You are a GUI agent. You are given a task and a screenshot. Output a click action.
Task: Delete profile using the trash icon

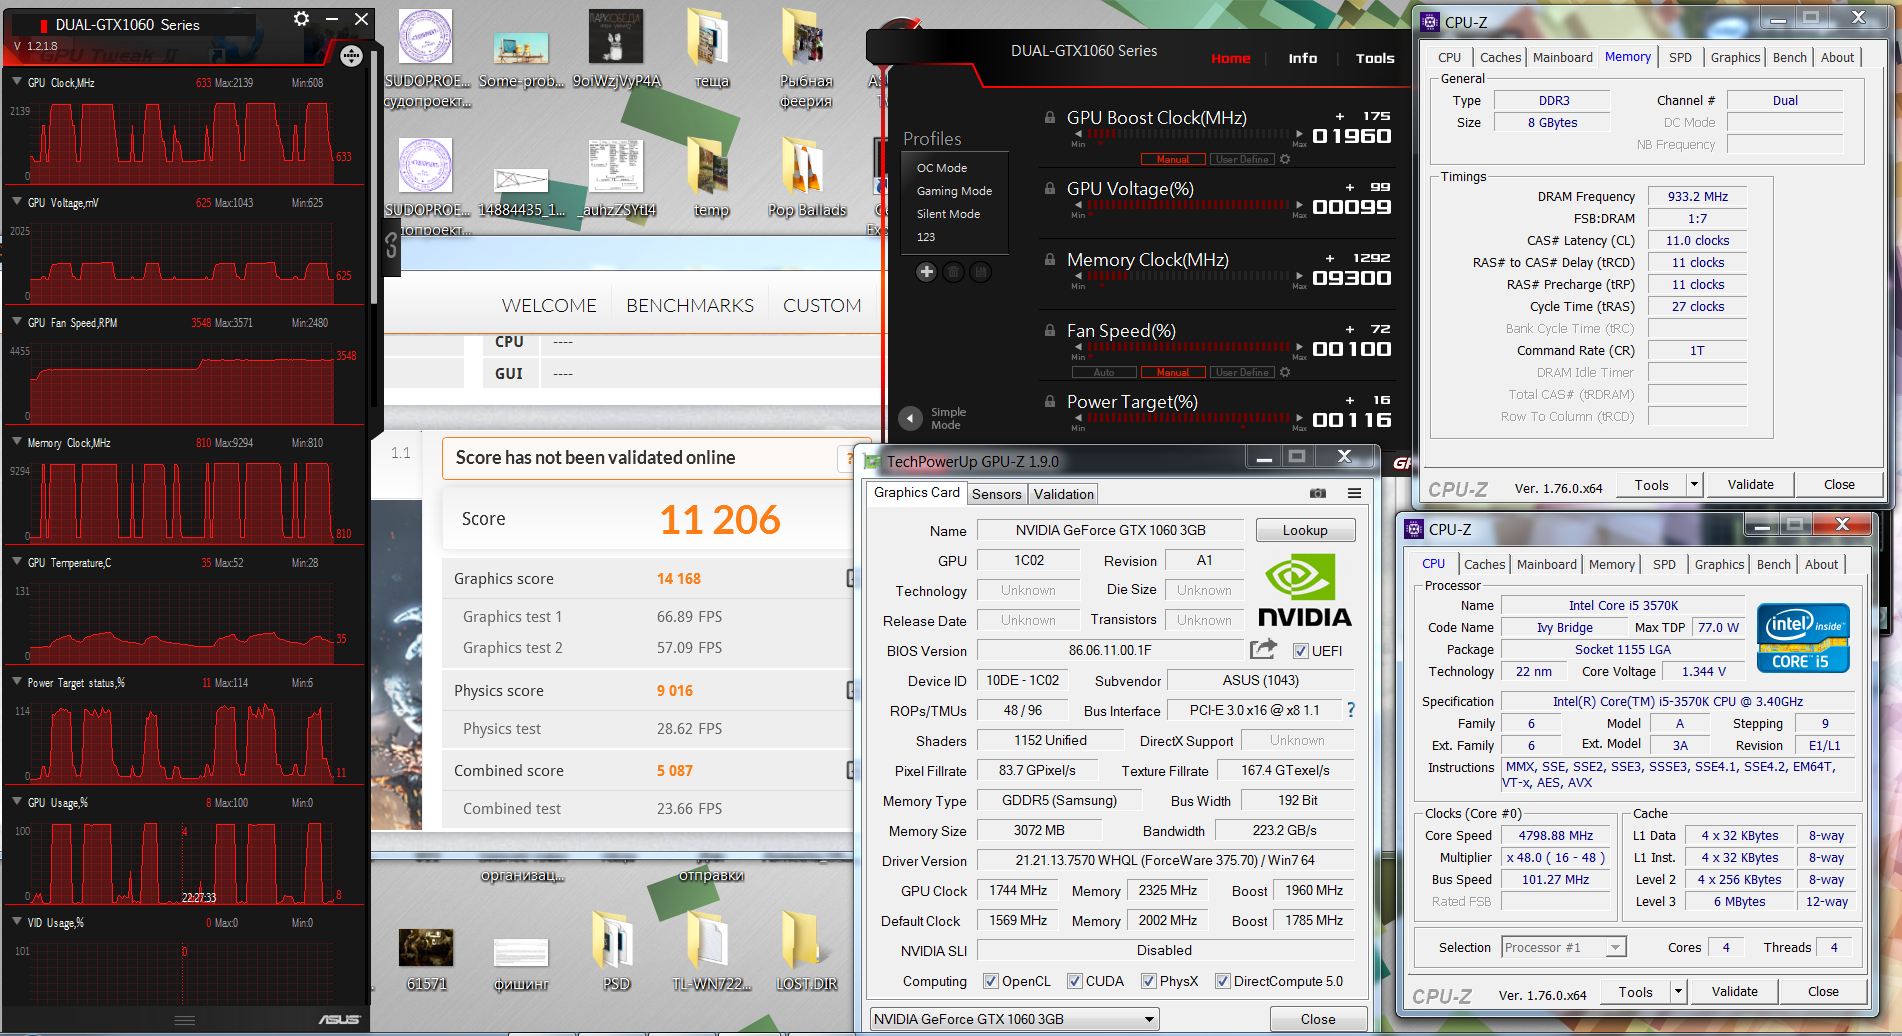[953, 271]
